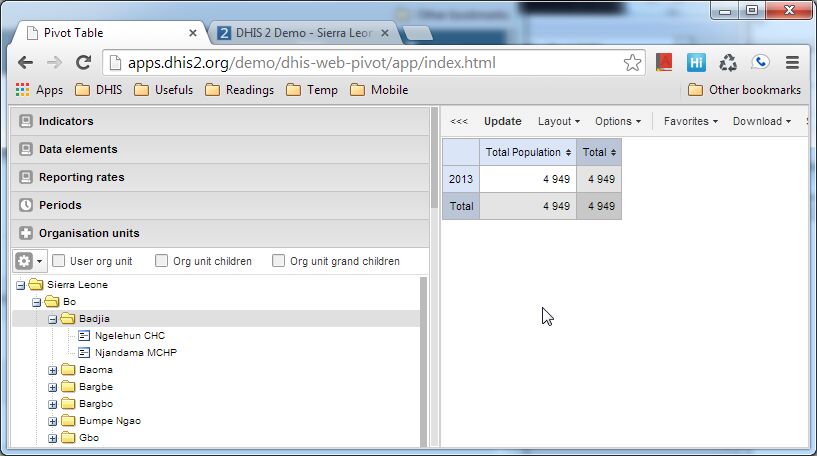Open the Layout dropdown menu
The width and height of the screenshot is (817, 456).
[559, 121]
